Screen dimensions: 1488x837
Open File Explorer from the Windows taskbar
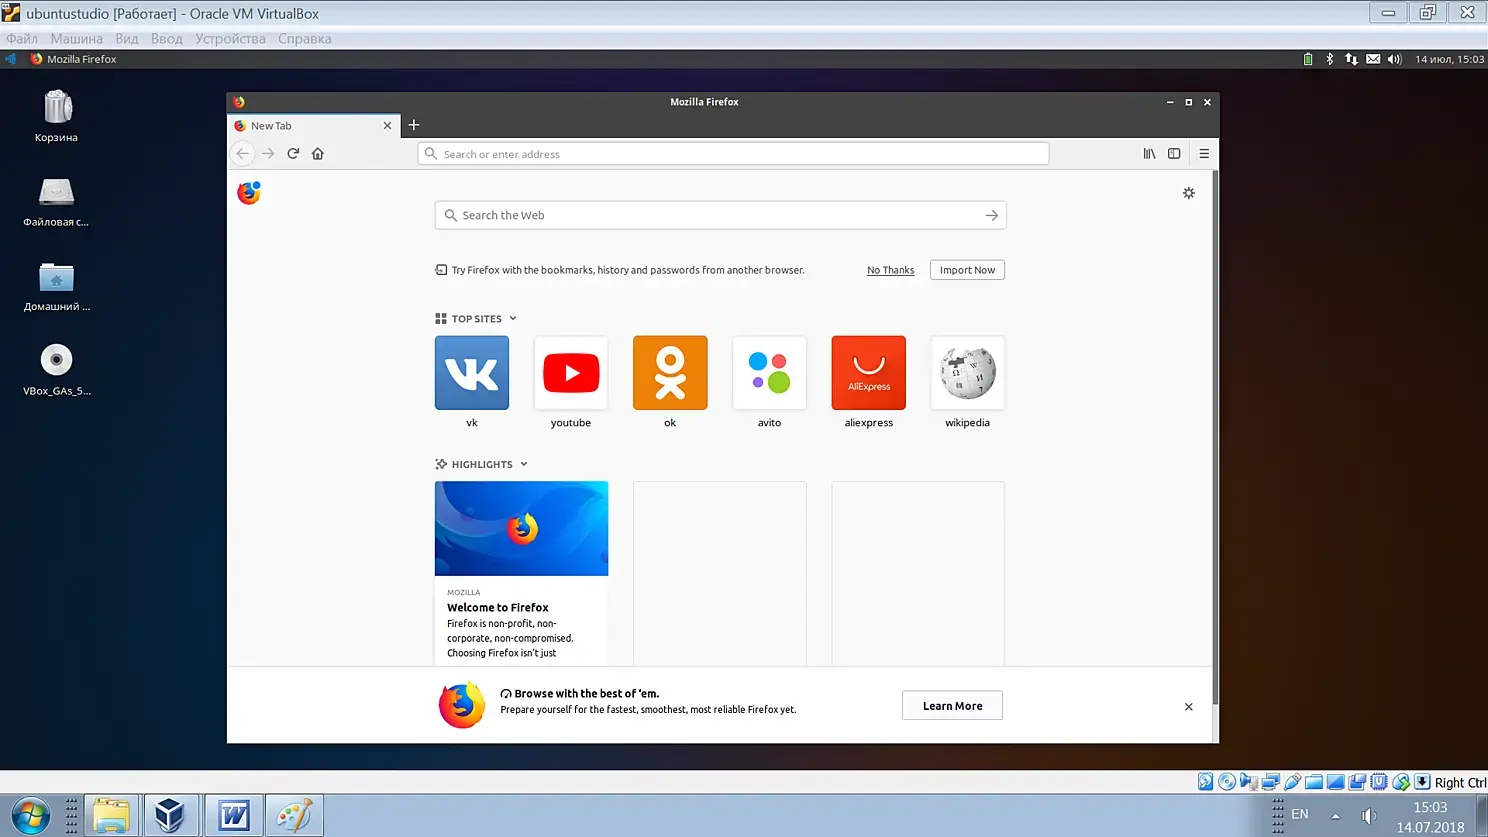(111, 815)
